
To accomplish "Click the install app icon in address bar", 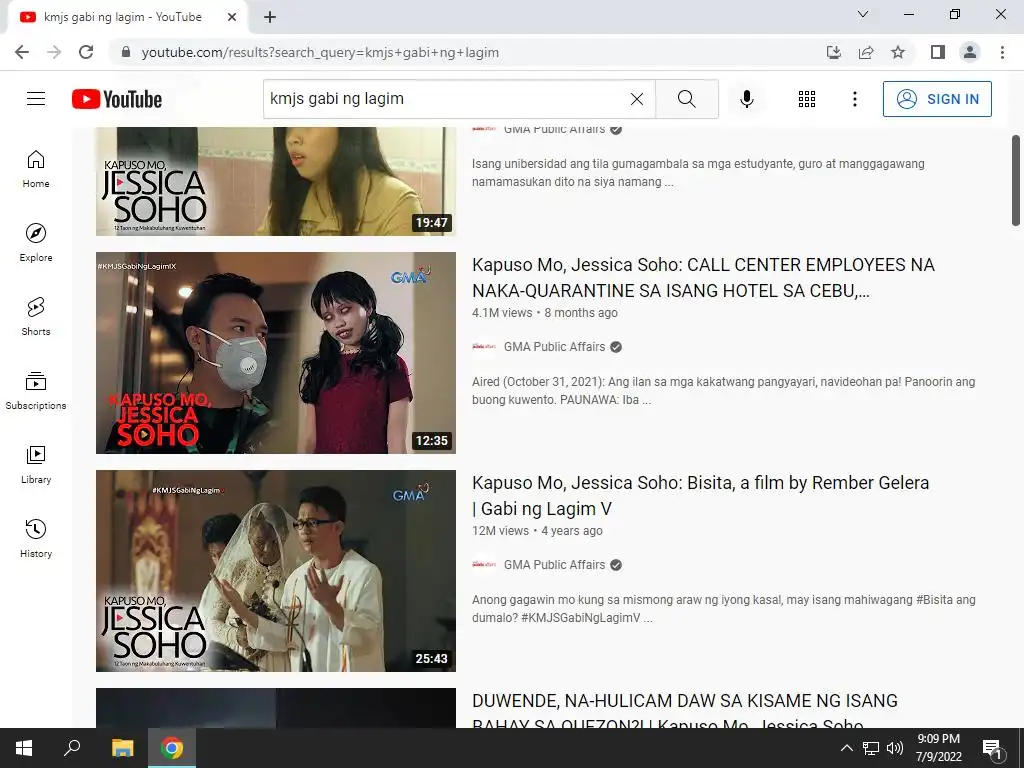I will 833,52.
